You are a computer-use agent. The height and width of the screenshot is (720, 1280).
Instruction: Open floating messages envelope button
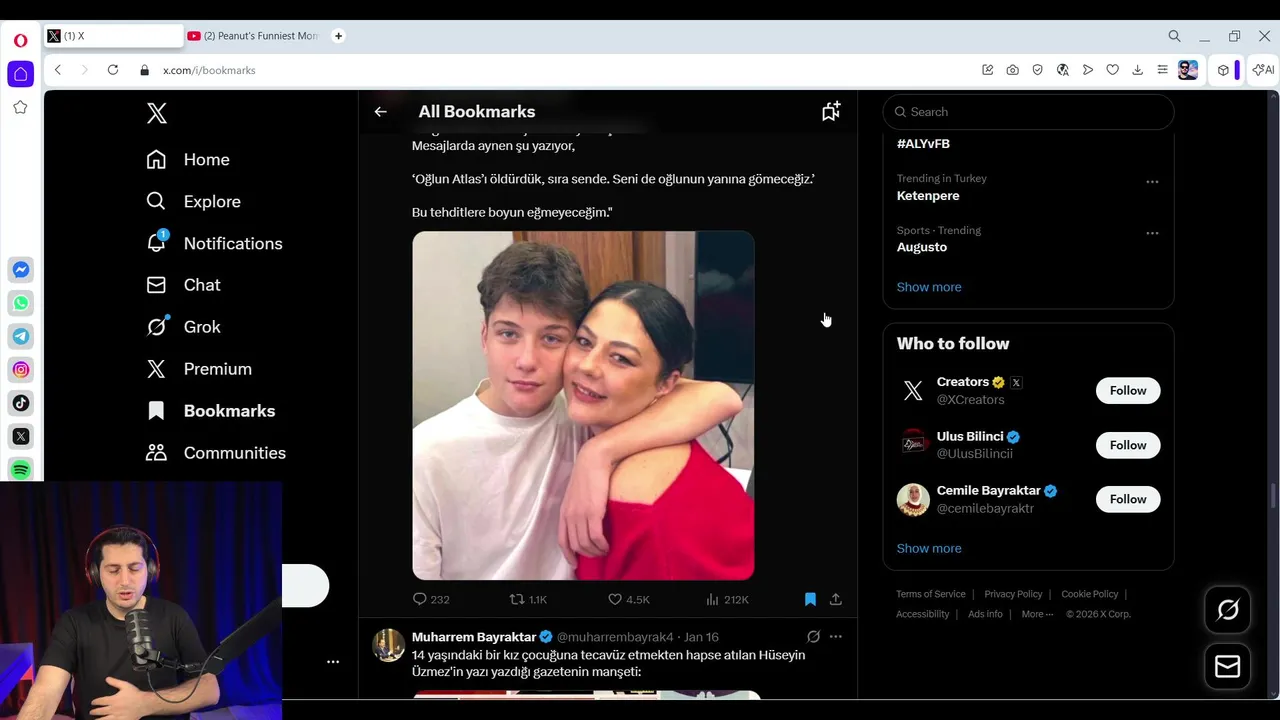[1228, 667]
